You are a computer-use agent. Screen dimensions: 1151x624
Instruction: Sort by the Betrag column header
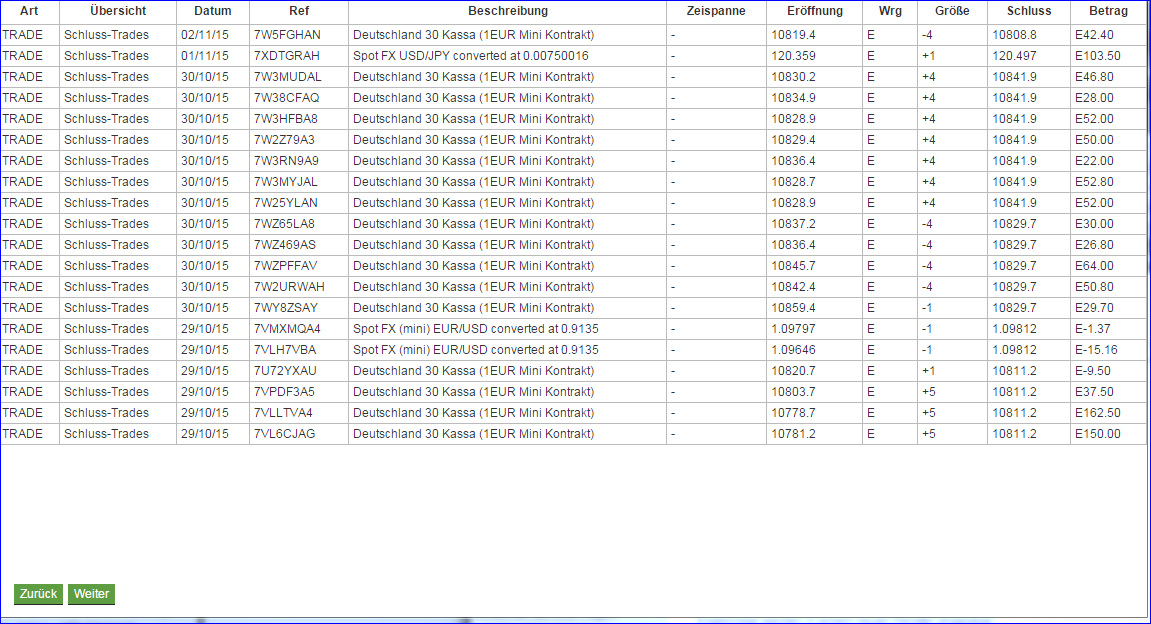tap(1108, 12)
